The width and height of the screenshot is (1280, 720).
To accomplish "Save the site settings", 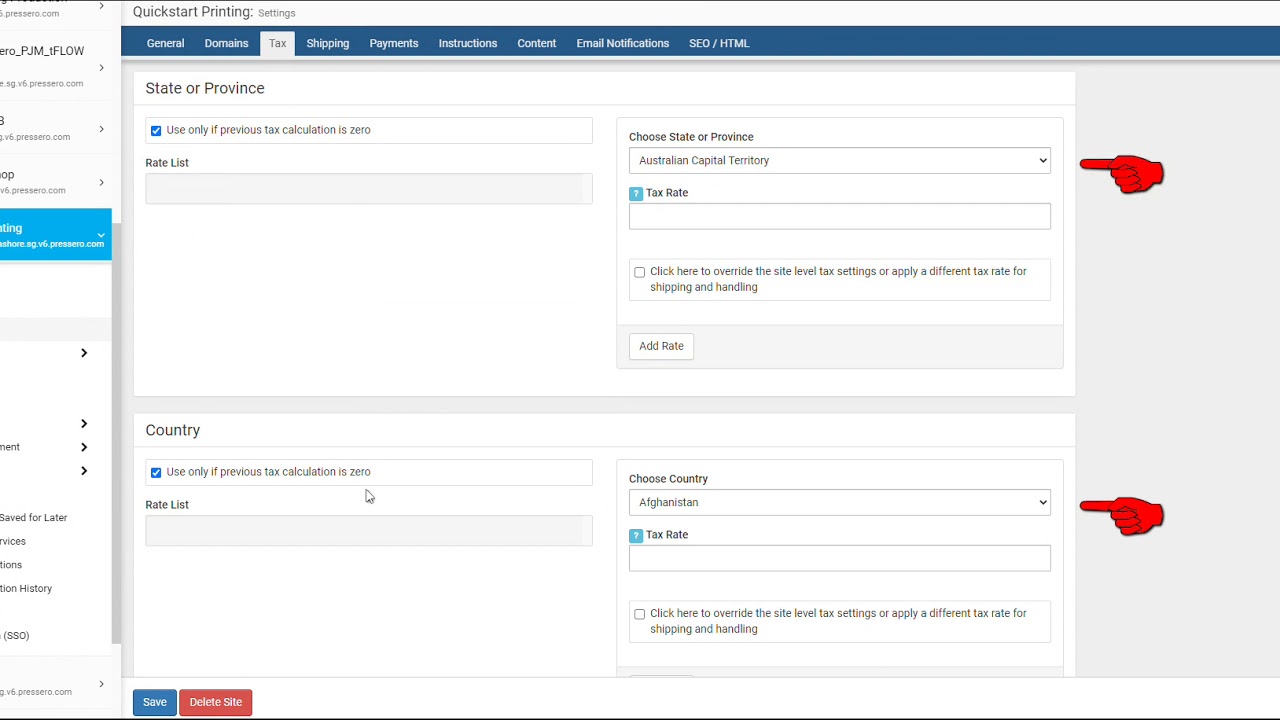I will tap(154, 702).
